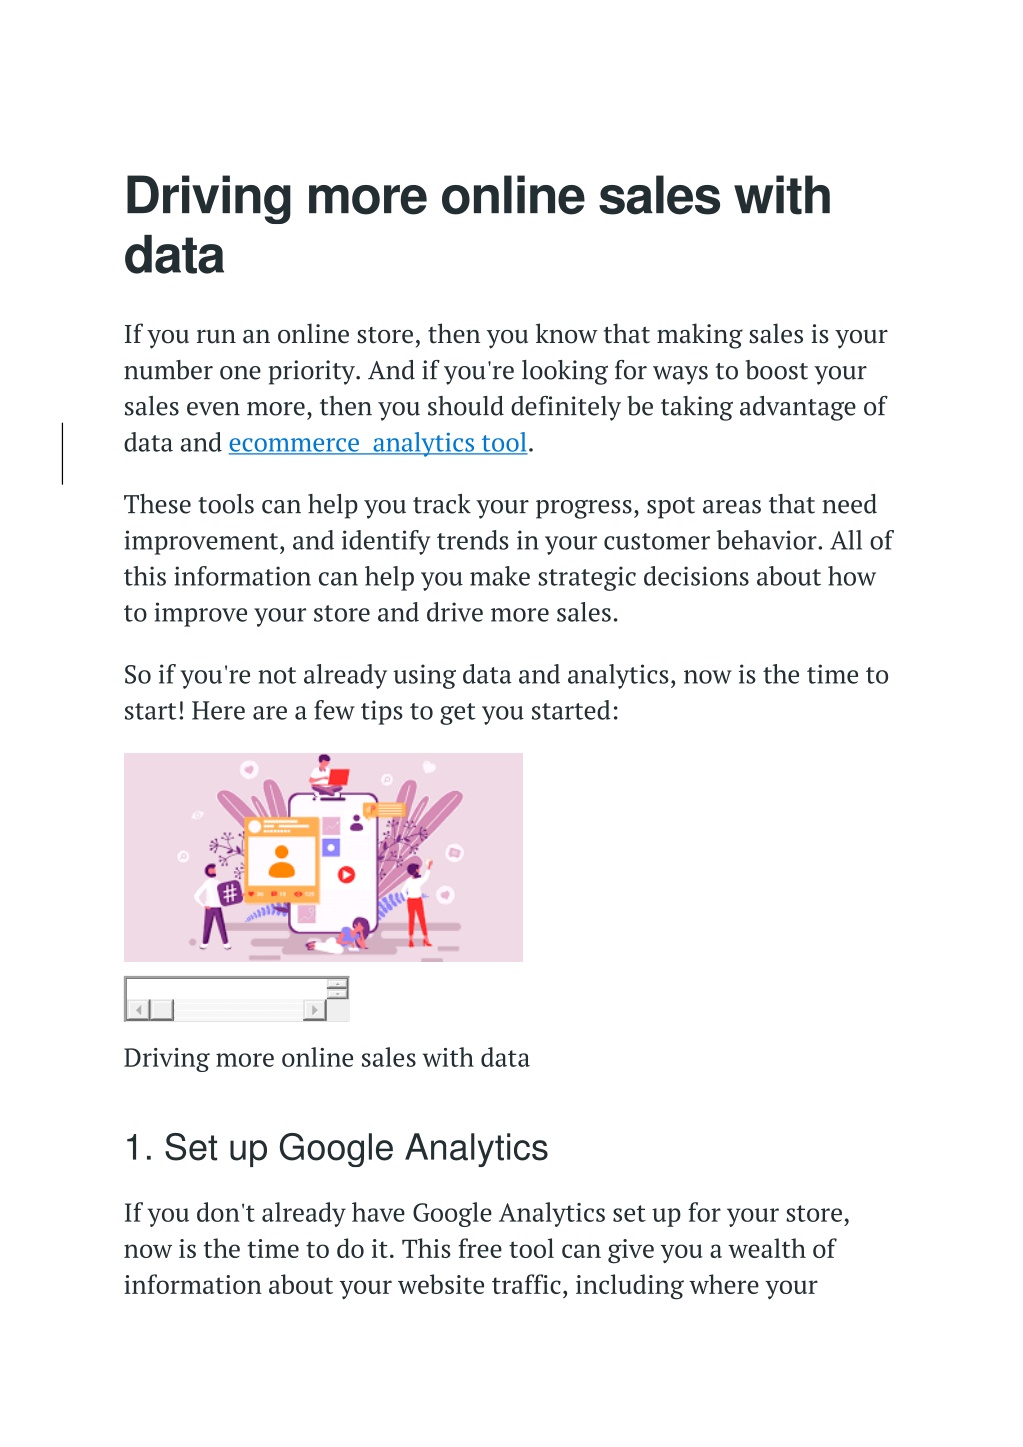Click the horizontal scrollbar track
This screenshot has width=1023, height=1447.
click(238, 1010)
